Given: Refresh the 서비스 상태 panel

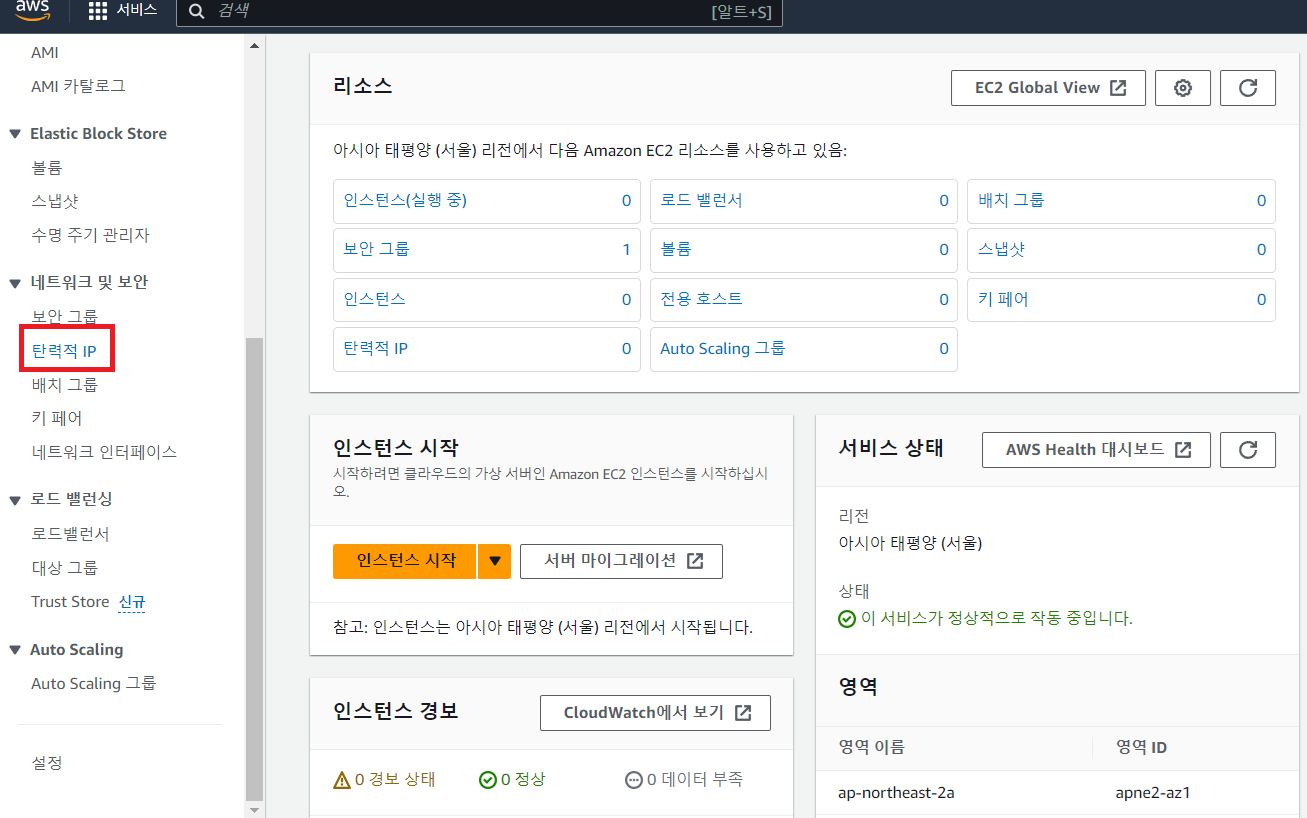Looking at the screenshot, I should pyautogui.click(x=1248, y=450).
